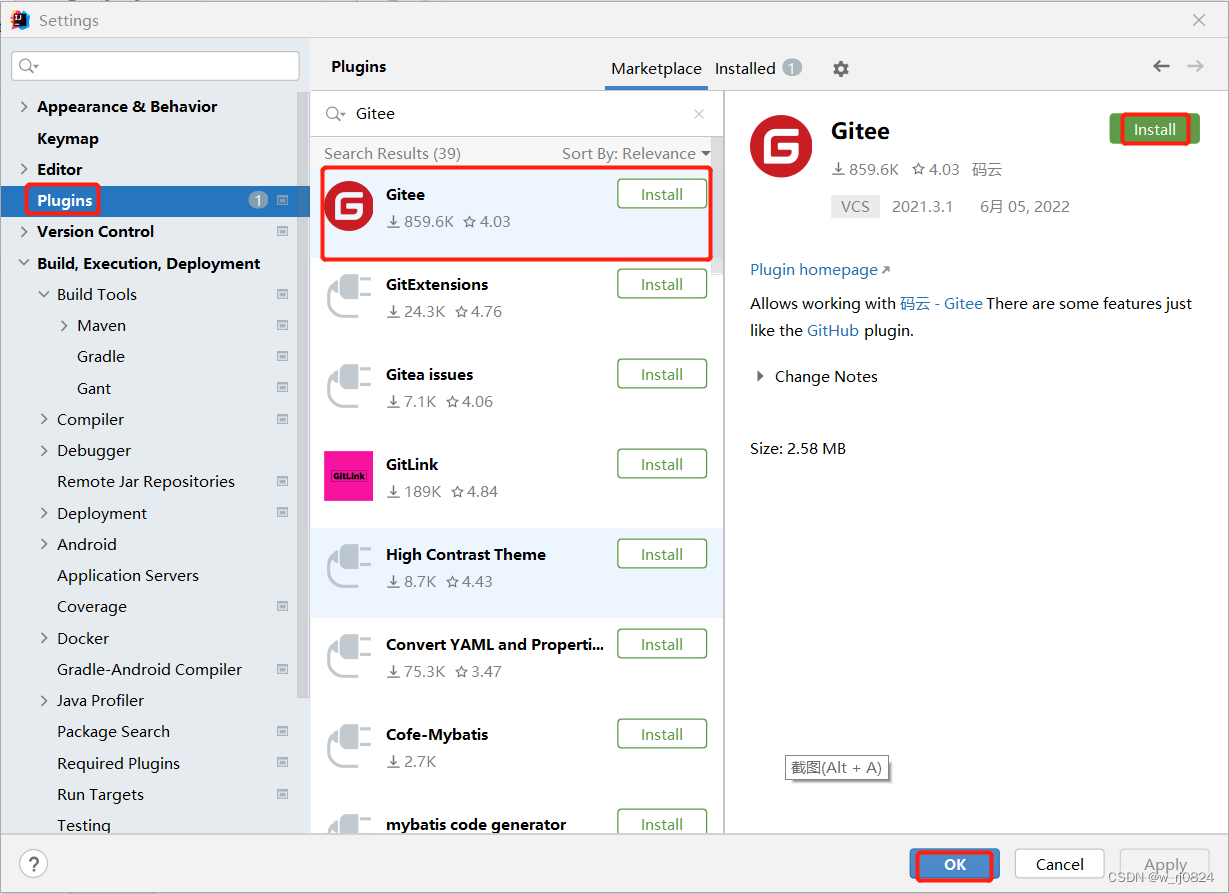Click the IntelliJ icon in title bar
Image resolution: width=1229 pixels, height=894 pixels.
20,20
